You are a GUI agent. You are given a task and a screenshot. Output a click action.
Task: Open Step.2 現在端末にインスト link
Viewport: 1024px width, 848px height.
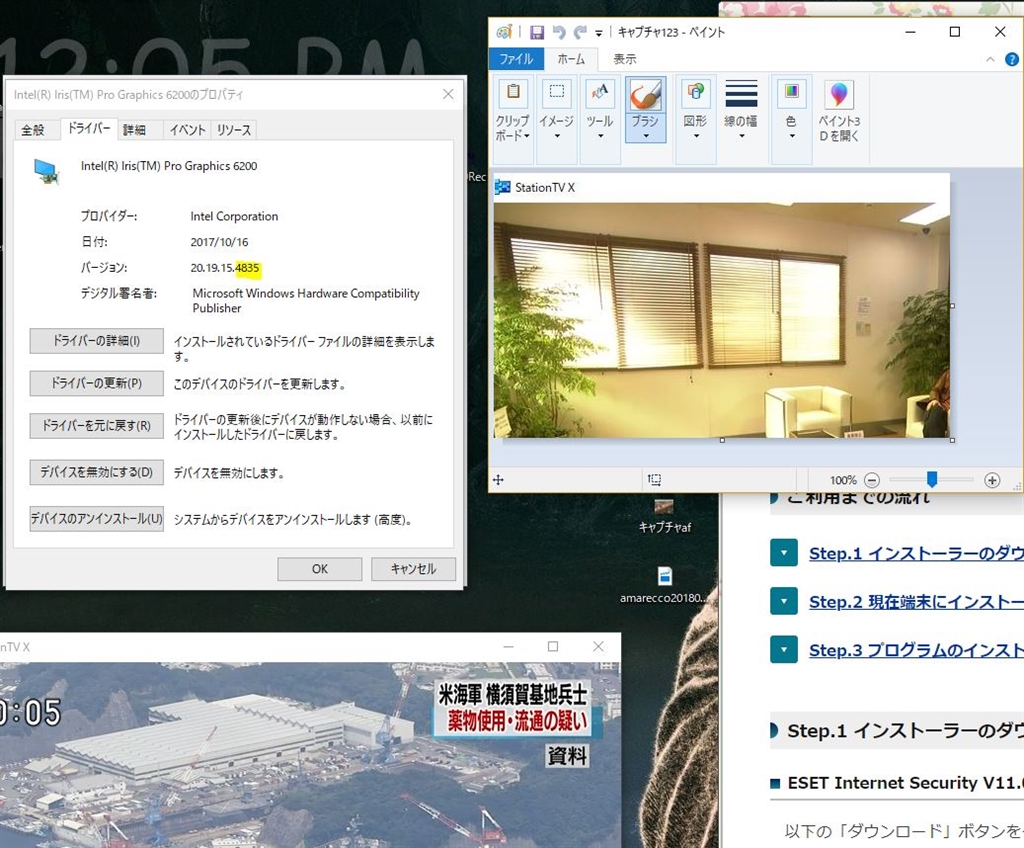click(x=916, y=602)
